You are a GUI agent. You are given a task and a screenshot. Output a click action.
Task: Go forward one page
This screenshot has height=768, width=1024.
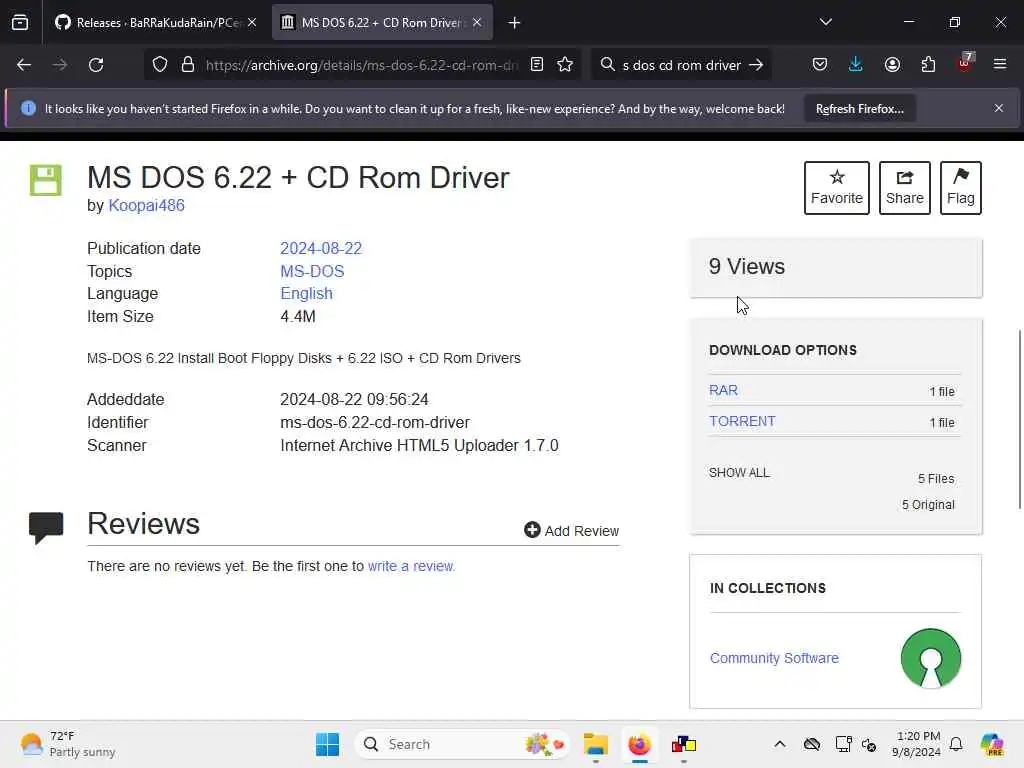point(59,65)
